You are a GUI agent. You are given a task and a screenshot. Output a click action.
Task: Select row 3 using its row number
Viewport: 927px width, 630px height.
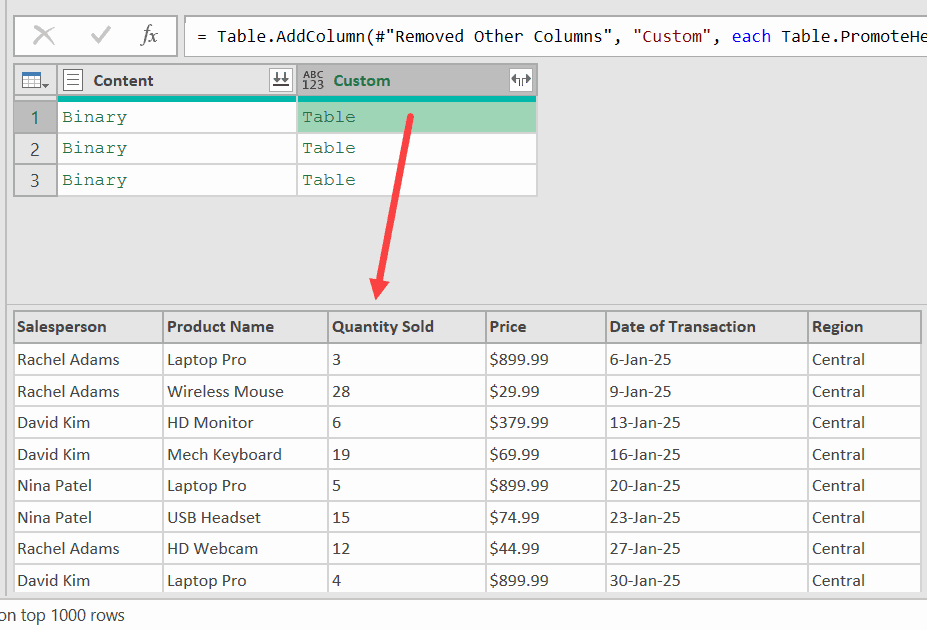tap(34, 181)
